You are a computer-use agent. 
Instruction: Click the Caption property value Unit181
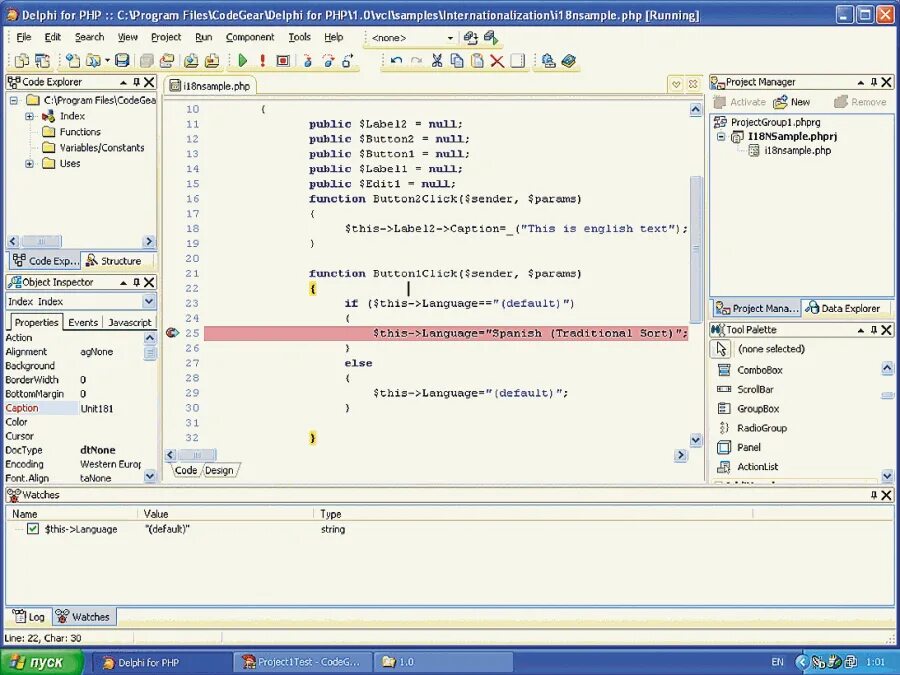click(x=96, y=409)
